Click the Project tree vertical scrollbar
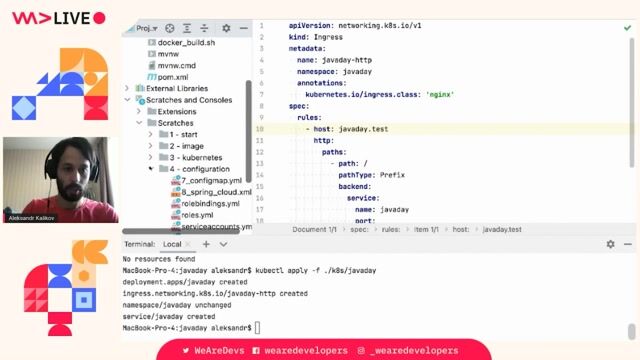The image size is (640, 360). 248,131
